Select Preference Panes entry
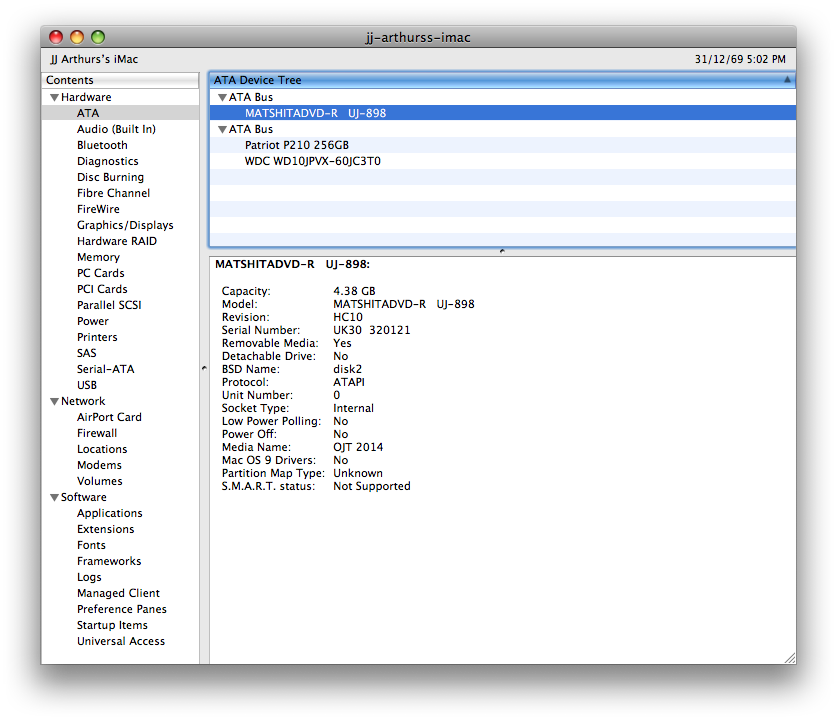Viewport: 837px width, 720px height. click(120, 610)
